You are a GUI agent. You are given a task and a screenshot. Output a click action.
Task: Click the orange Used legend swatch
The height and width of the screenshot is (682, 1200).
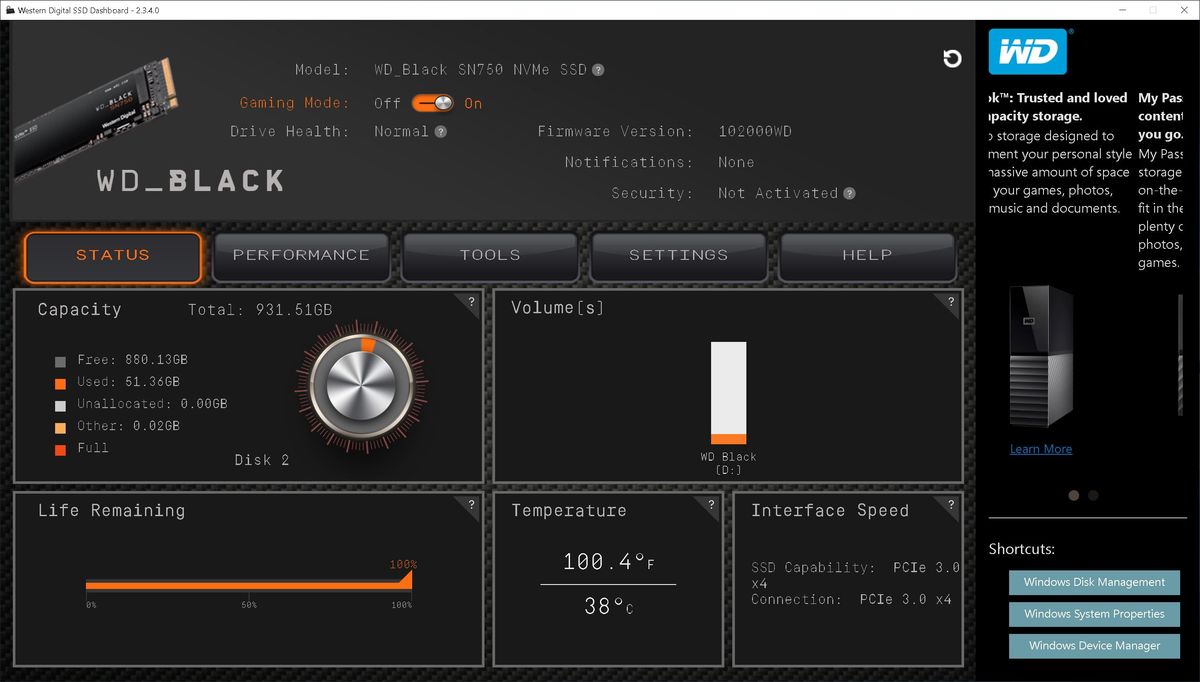pyautogui.click(x=60, y=383)
